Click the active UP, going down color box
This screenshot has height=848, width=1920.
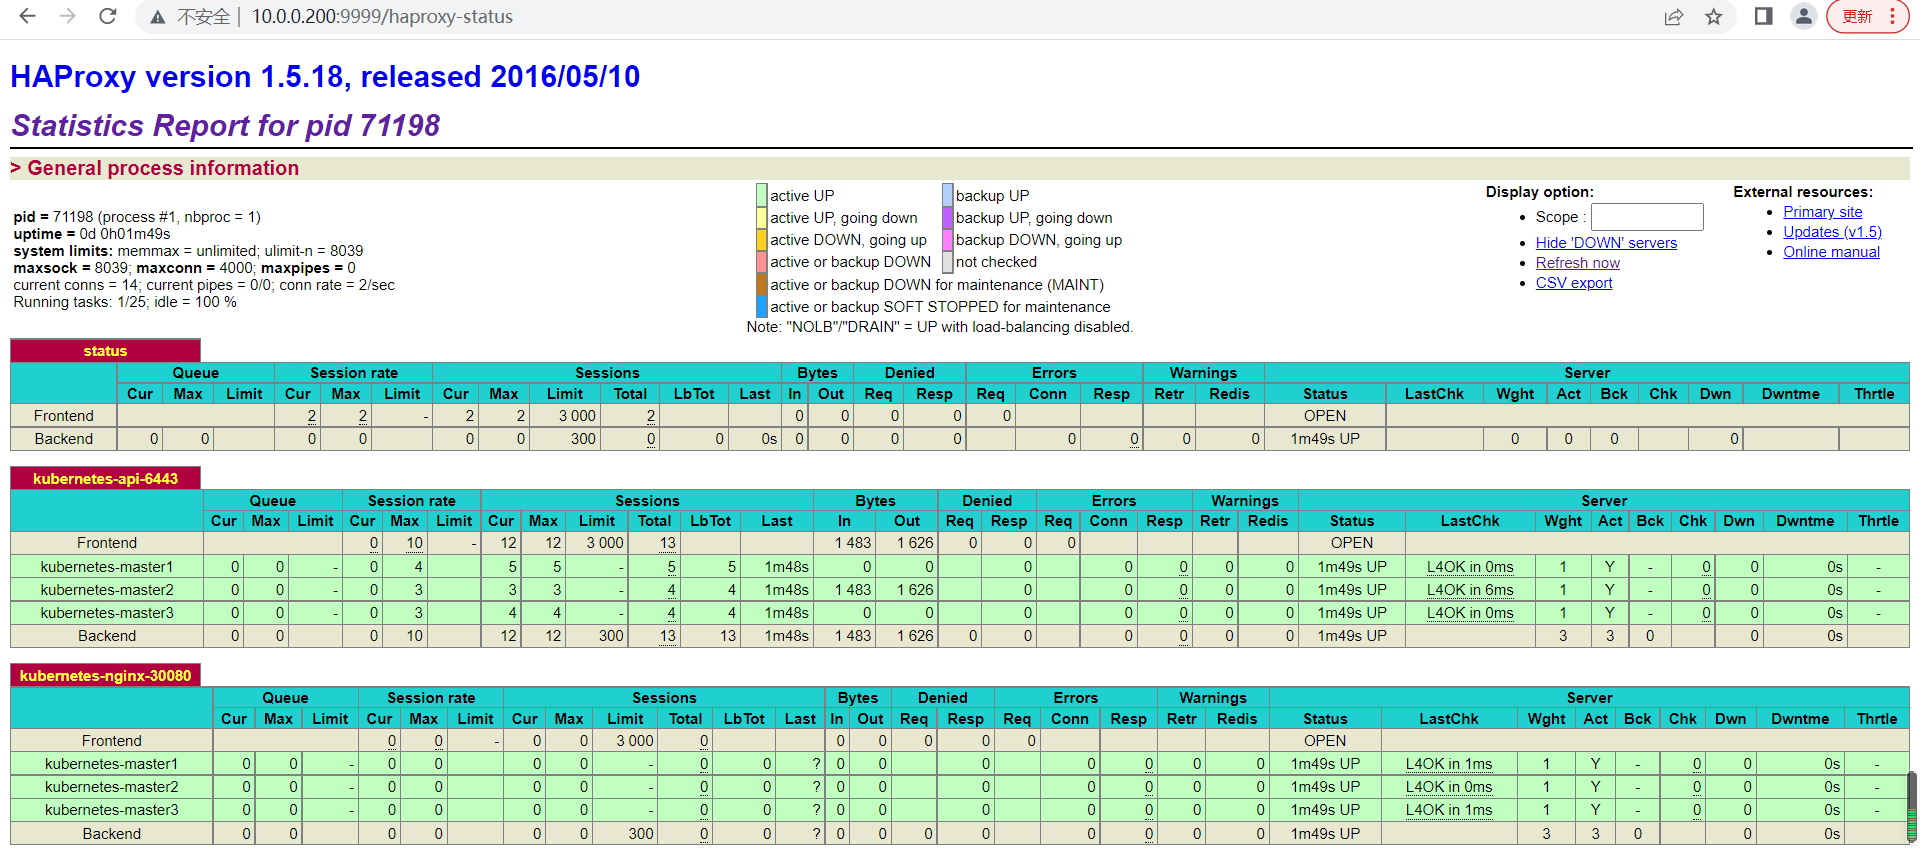pyautogui.click(x=762, y=217)
